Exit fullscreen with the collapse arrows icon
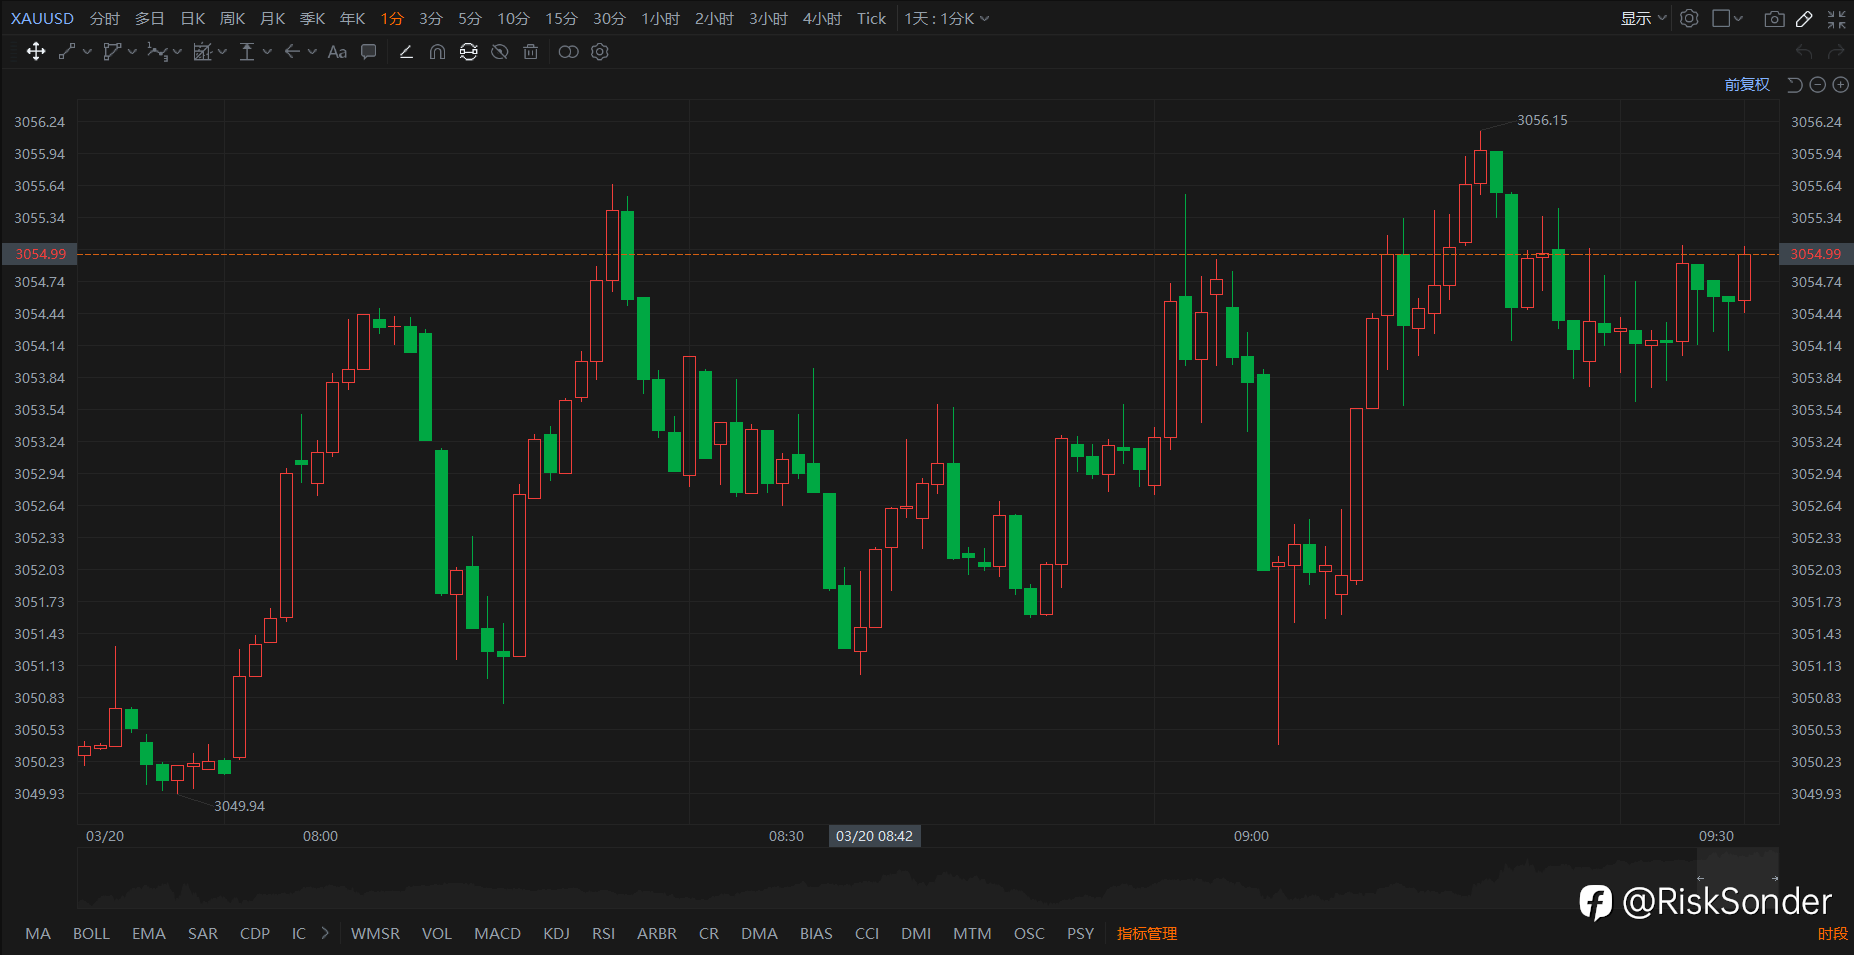Image resolution: width=1854 pixels, height=955 pixels. [1837, 19]
